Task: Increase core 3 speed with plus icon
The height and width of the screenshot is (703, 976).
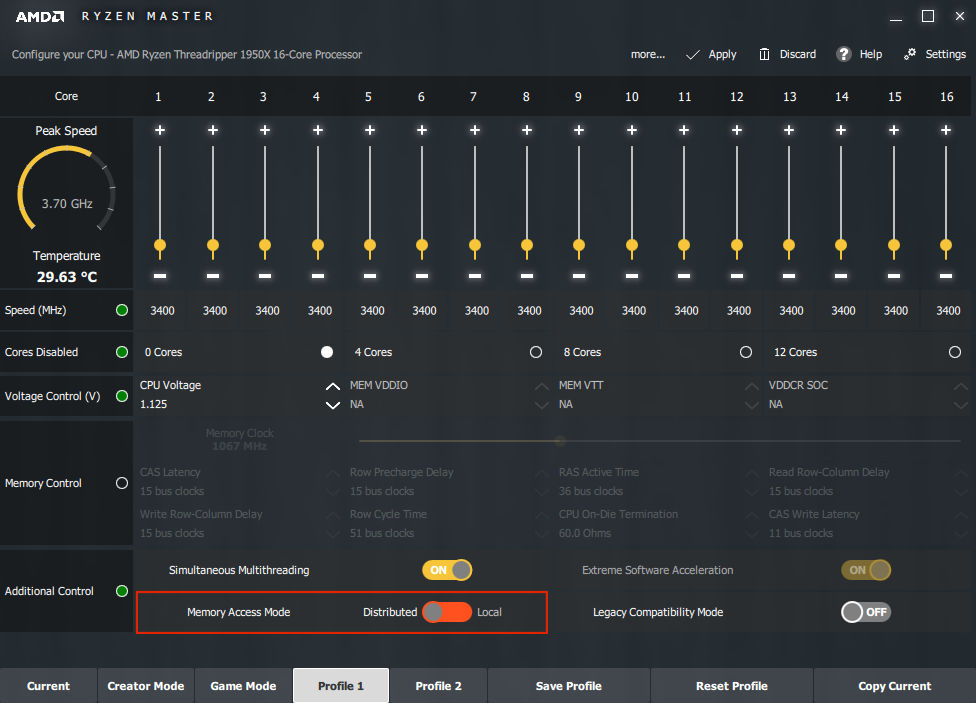Action: (x=265, y=130)
